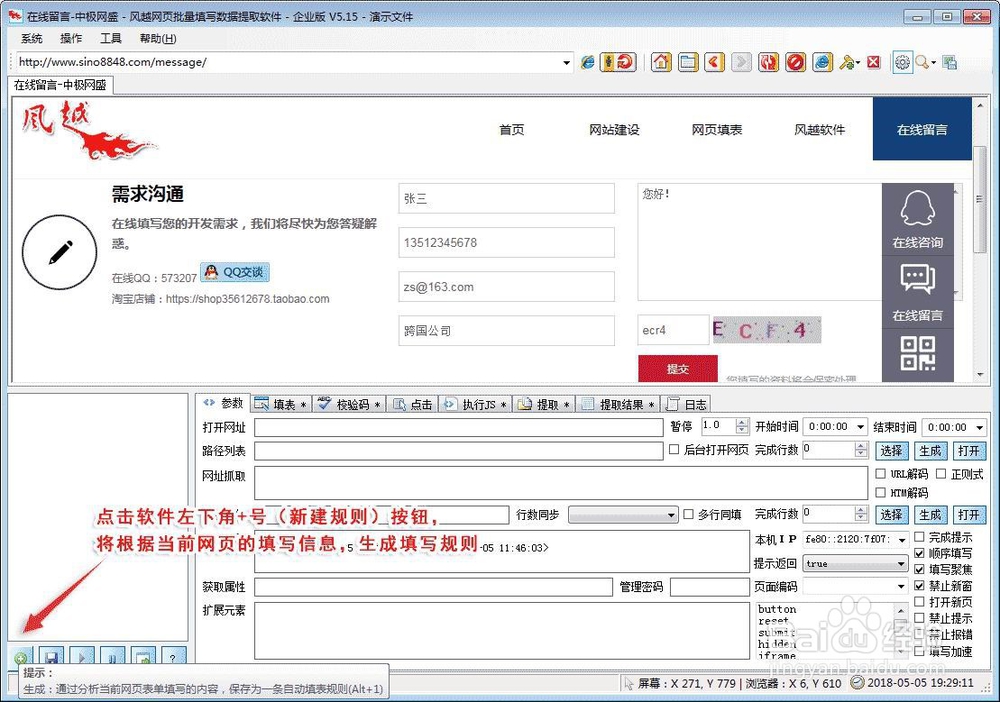Click the QR code sidebar icon
The image size is (1000, 702).
918,354
